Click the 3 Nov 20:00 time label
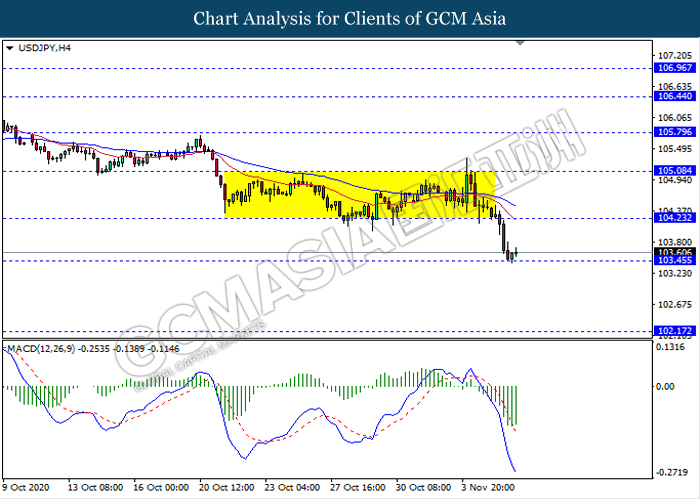The width and height of the screenshot is (700, 500). point(488,487)
